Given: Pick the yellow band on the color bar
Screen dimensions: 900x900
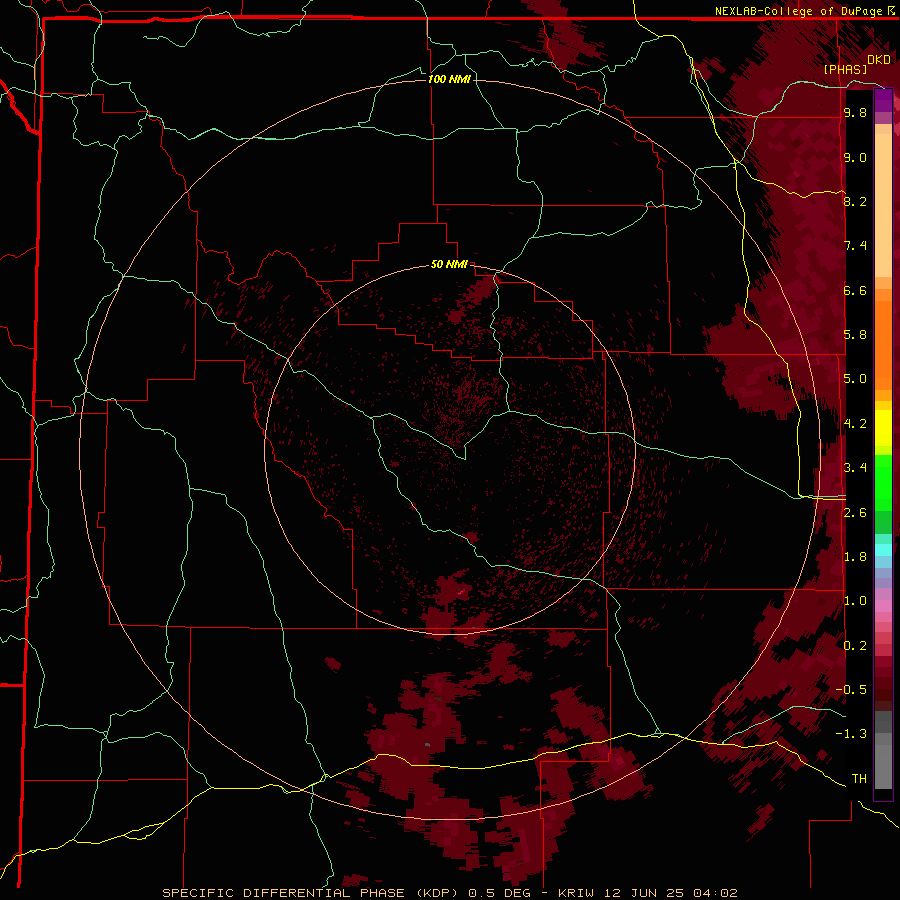Looking at the screenshot, I should click(883, 428).
